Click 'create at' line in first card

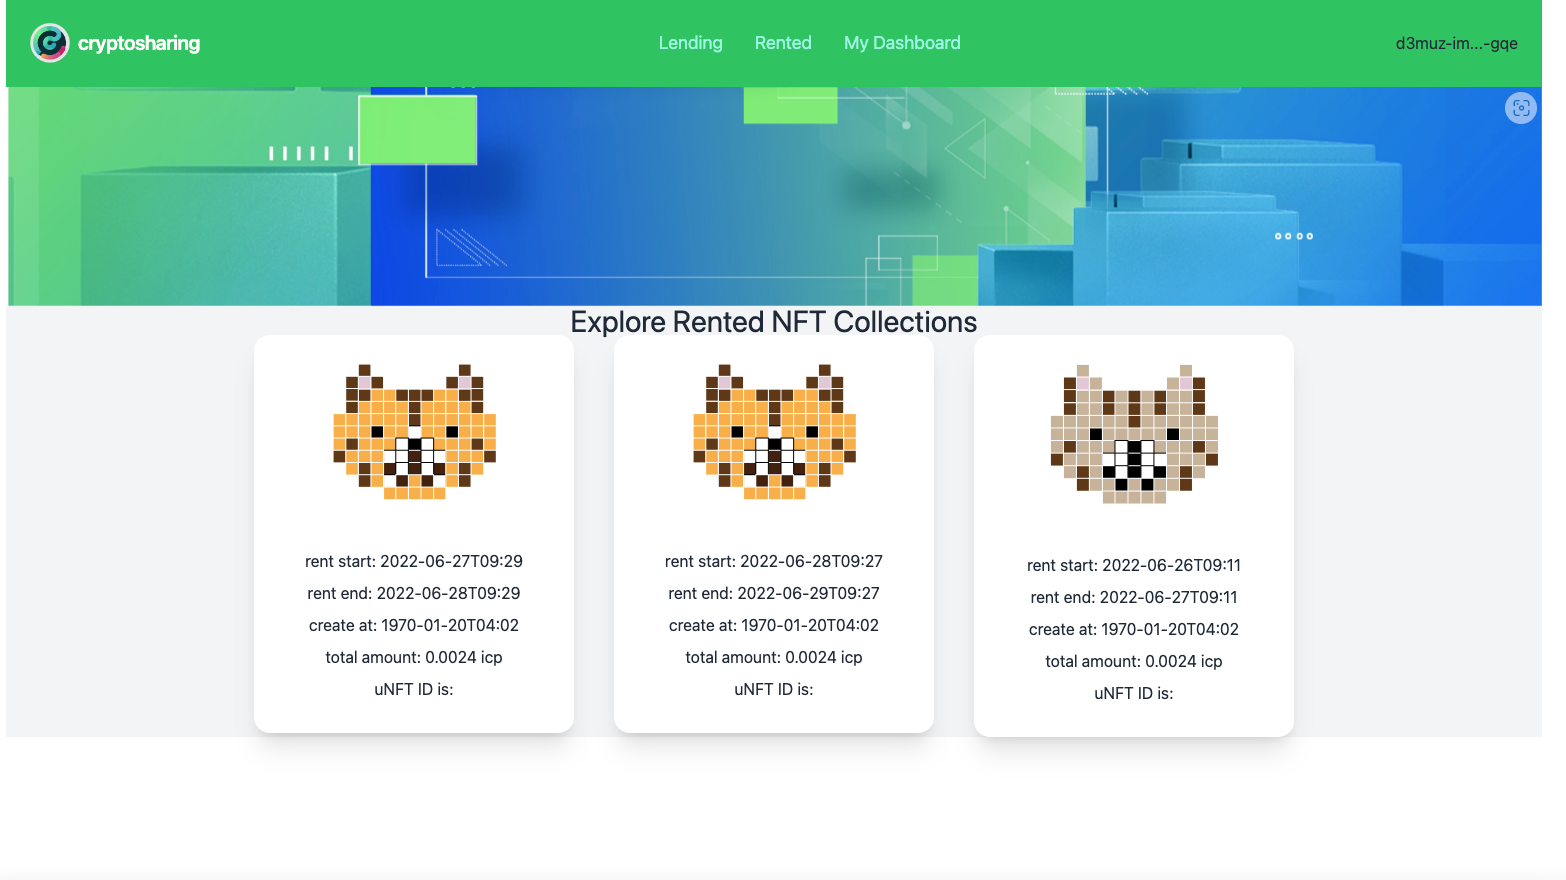pos(414,625)
